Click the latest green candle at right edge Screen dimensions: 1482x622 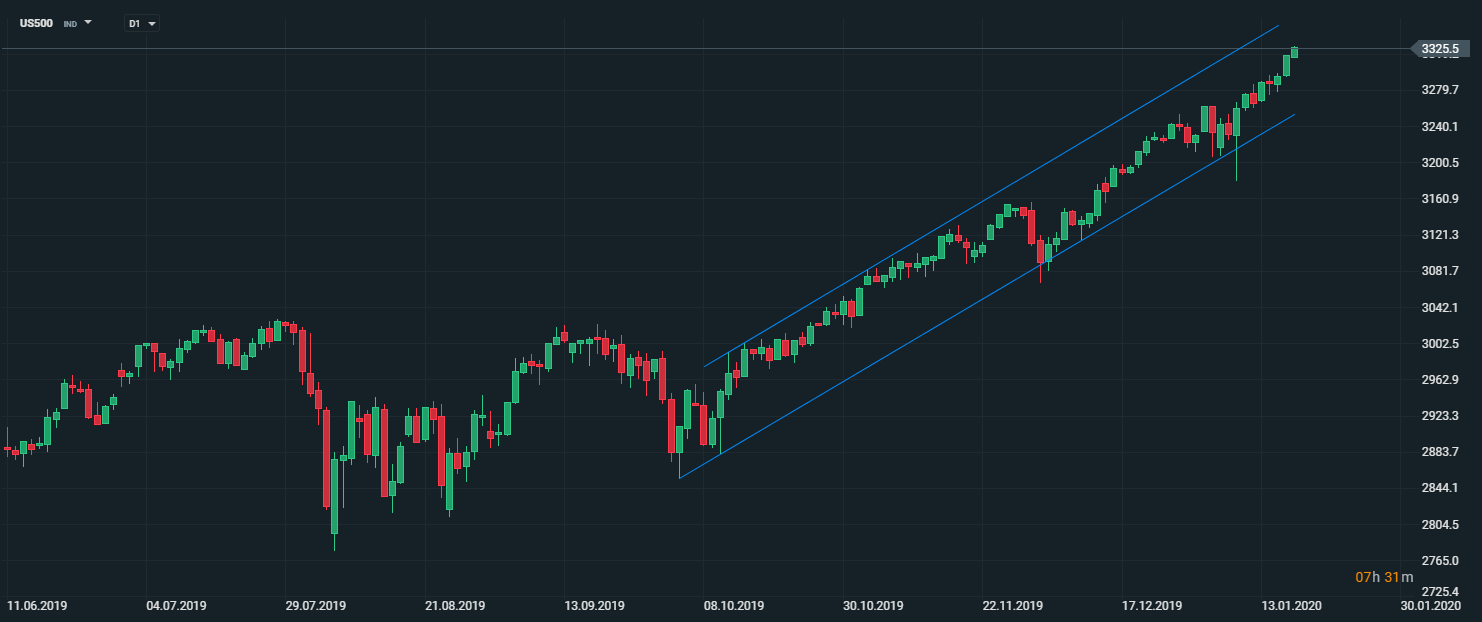coord(1294,52)
